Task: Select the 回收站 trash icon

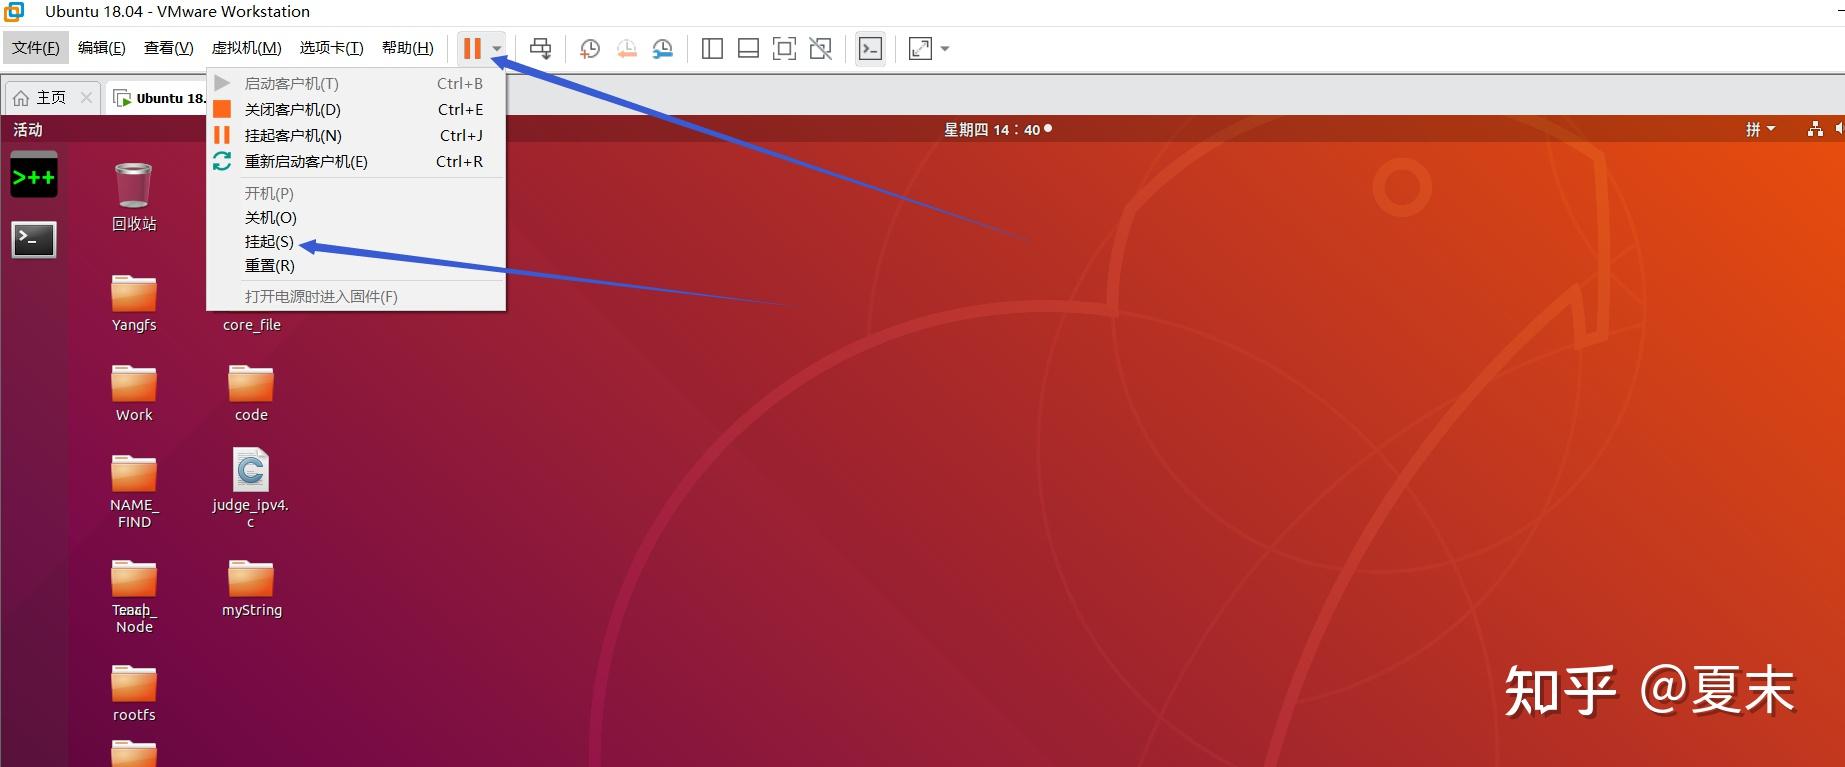Action: click(134, 197)
